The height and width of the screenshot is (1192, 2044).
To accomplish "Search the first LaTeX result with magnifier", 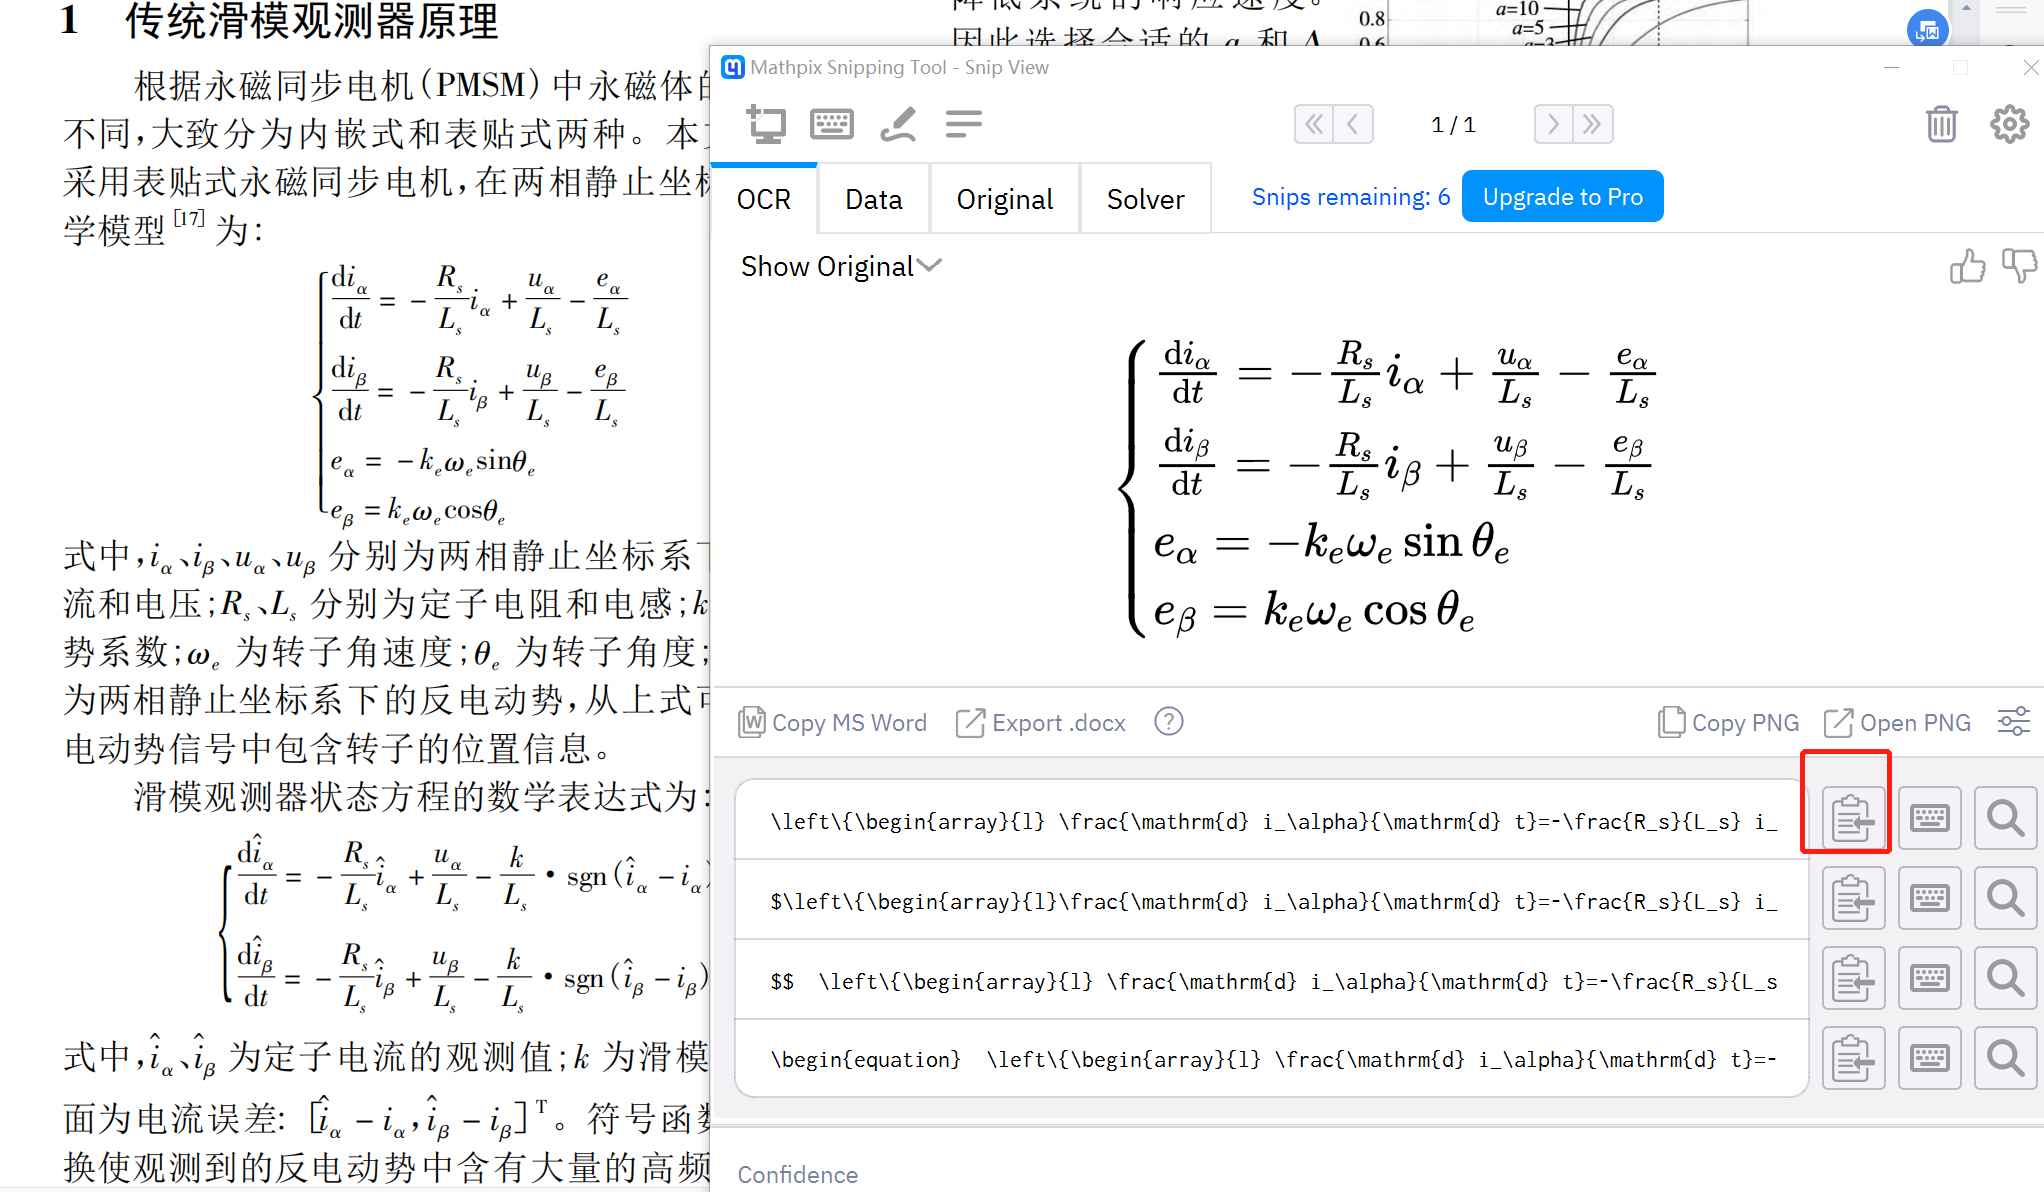I will tap(2005, 818).
